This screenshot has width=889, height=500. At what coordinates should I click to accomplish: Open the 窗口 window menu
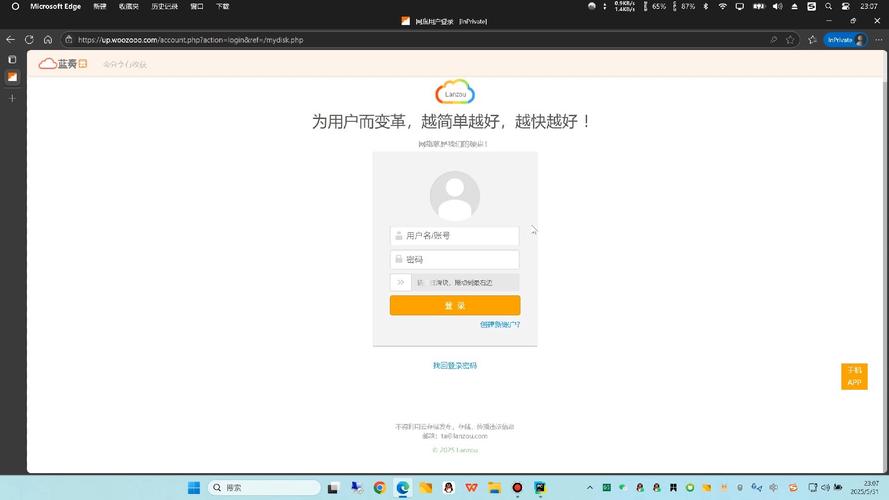coord(197,6)
